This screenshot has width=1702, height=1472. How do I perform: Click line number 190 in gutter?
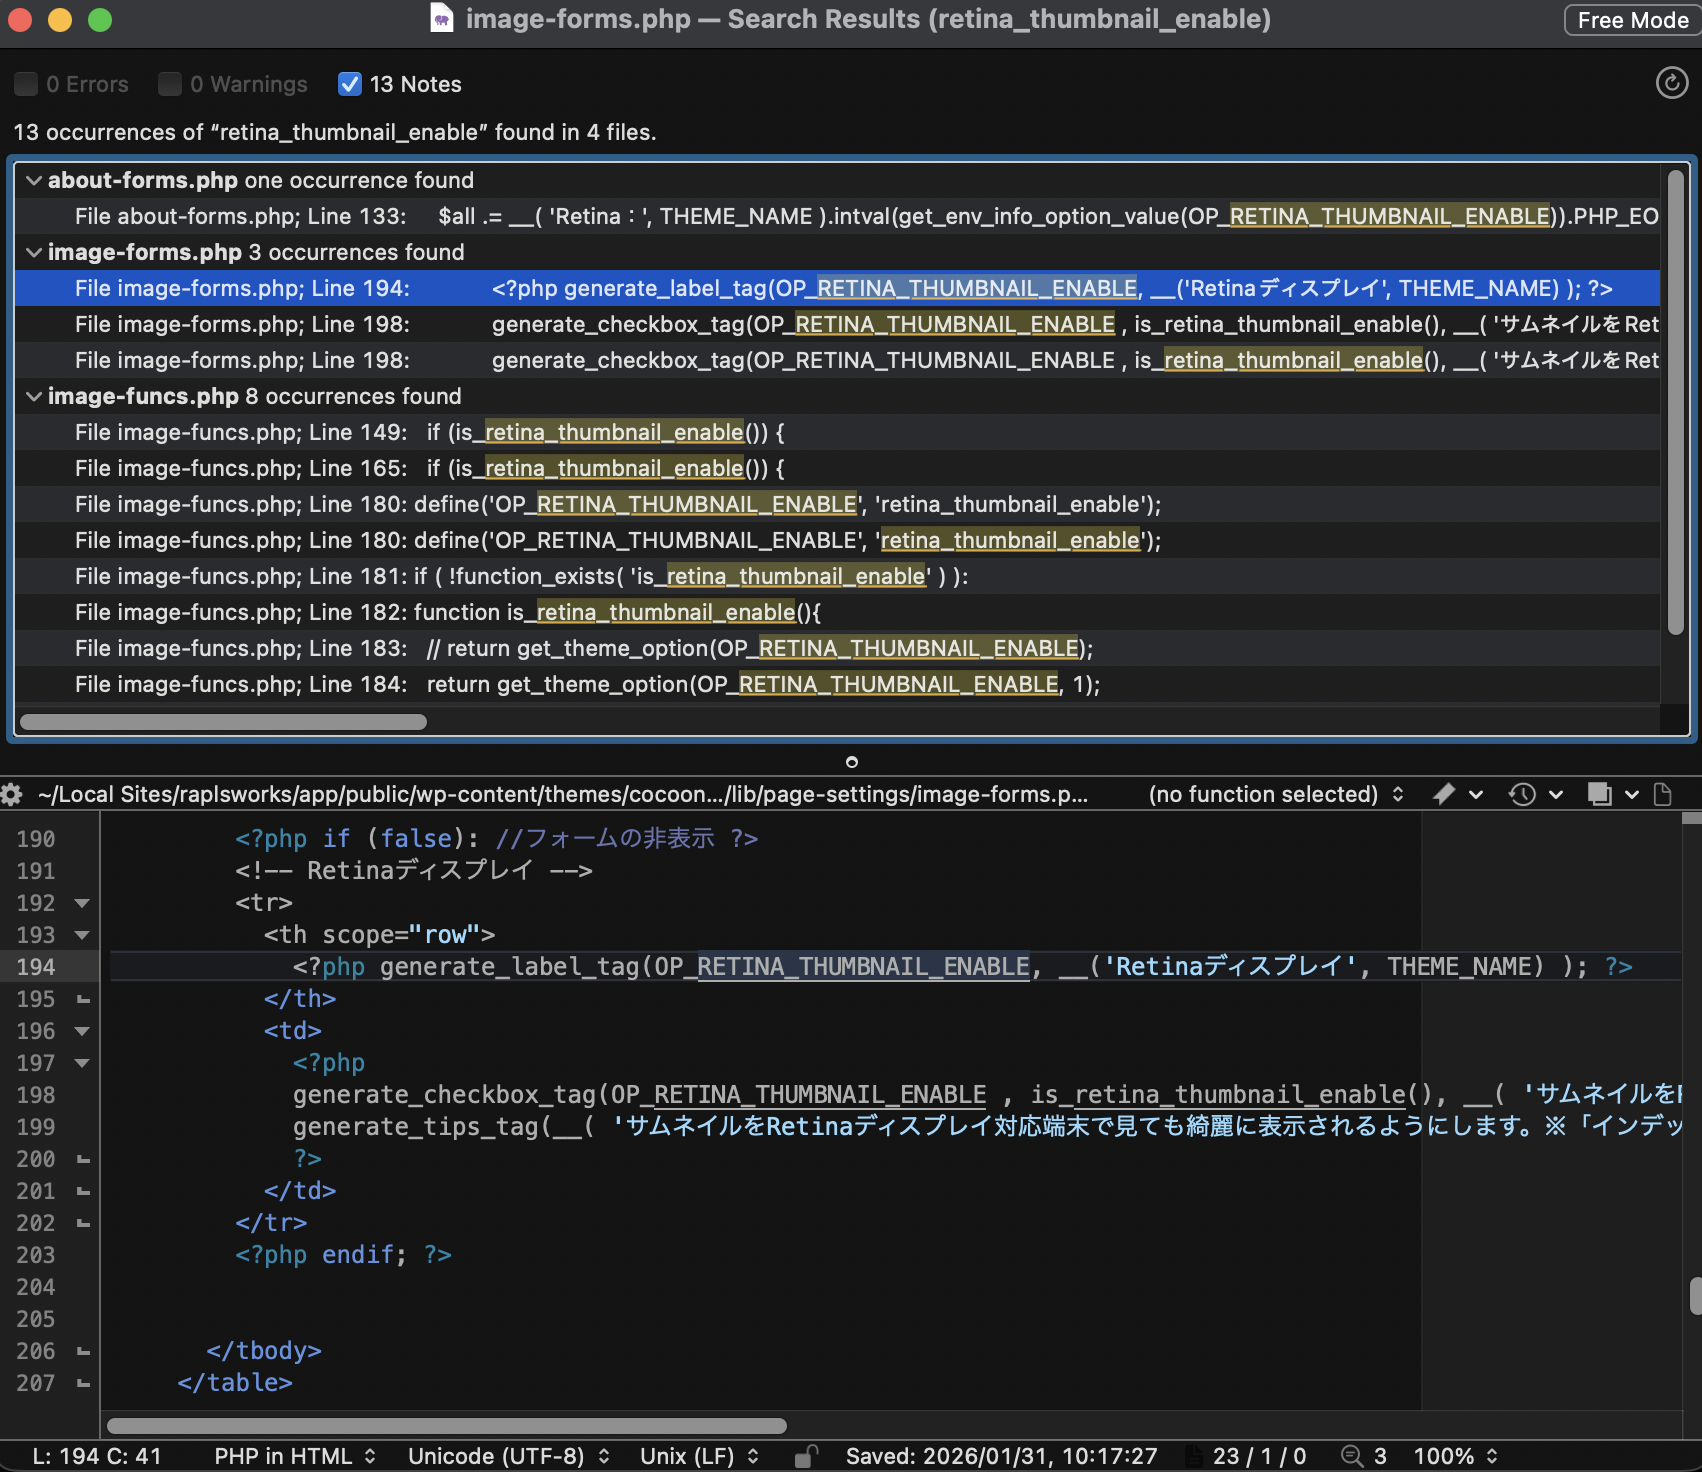(36, 839)
